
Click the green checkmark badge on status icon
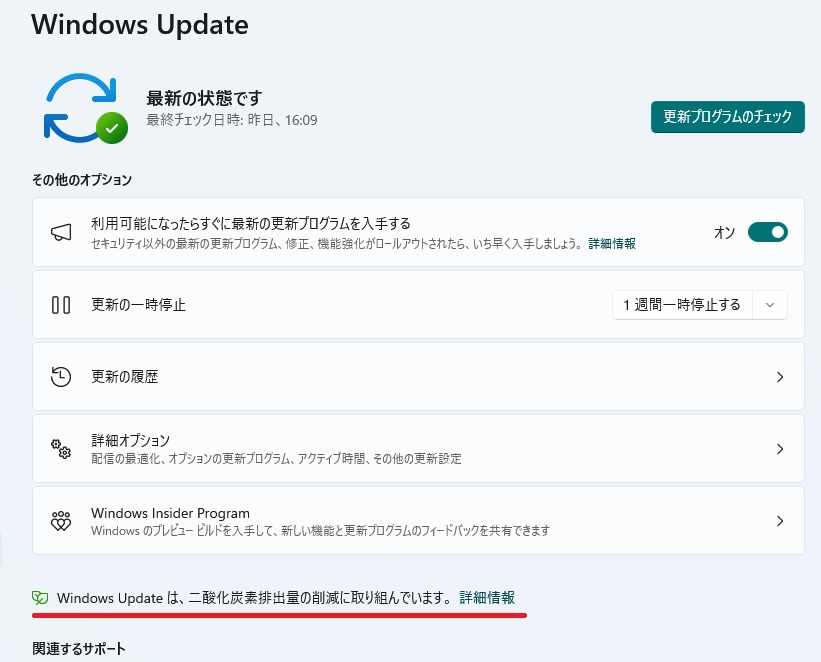(112, 128)
